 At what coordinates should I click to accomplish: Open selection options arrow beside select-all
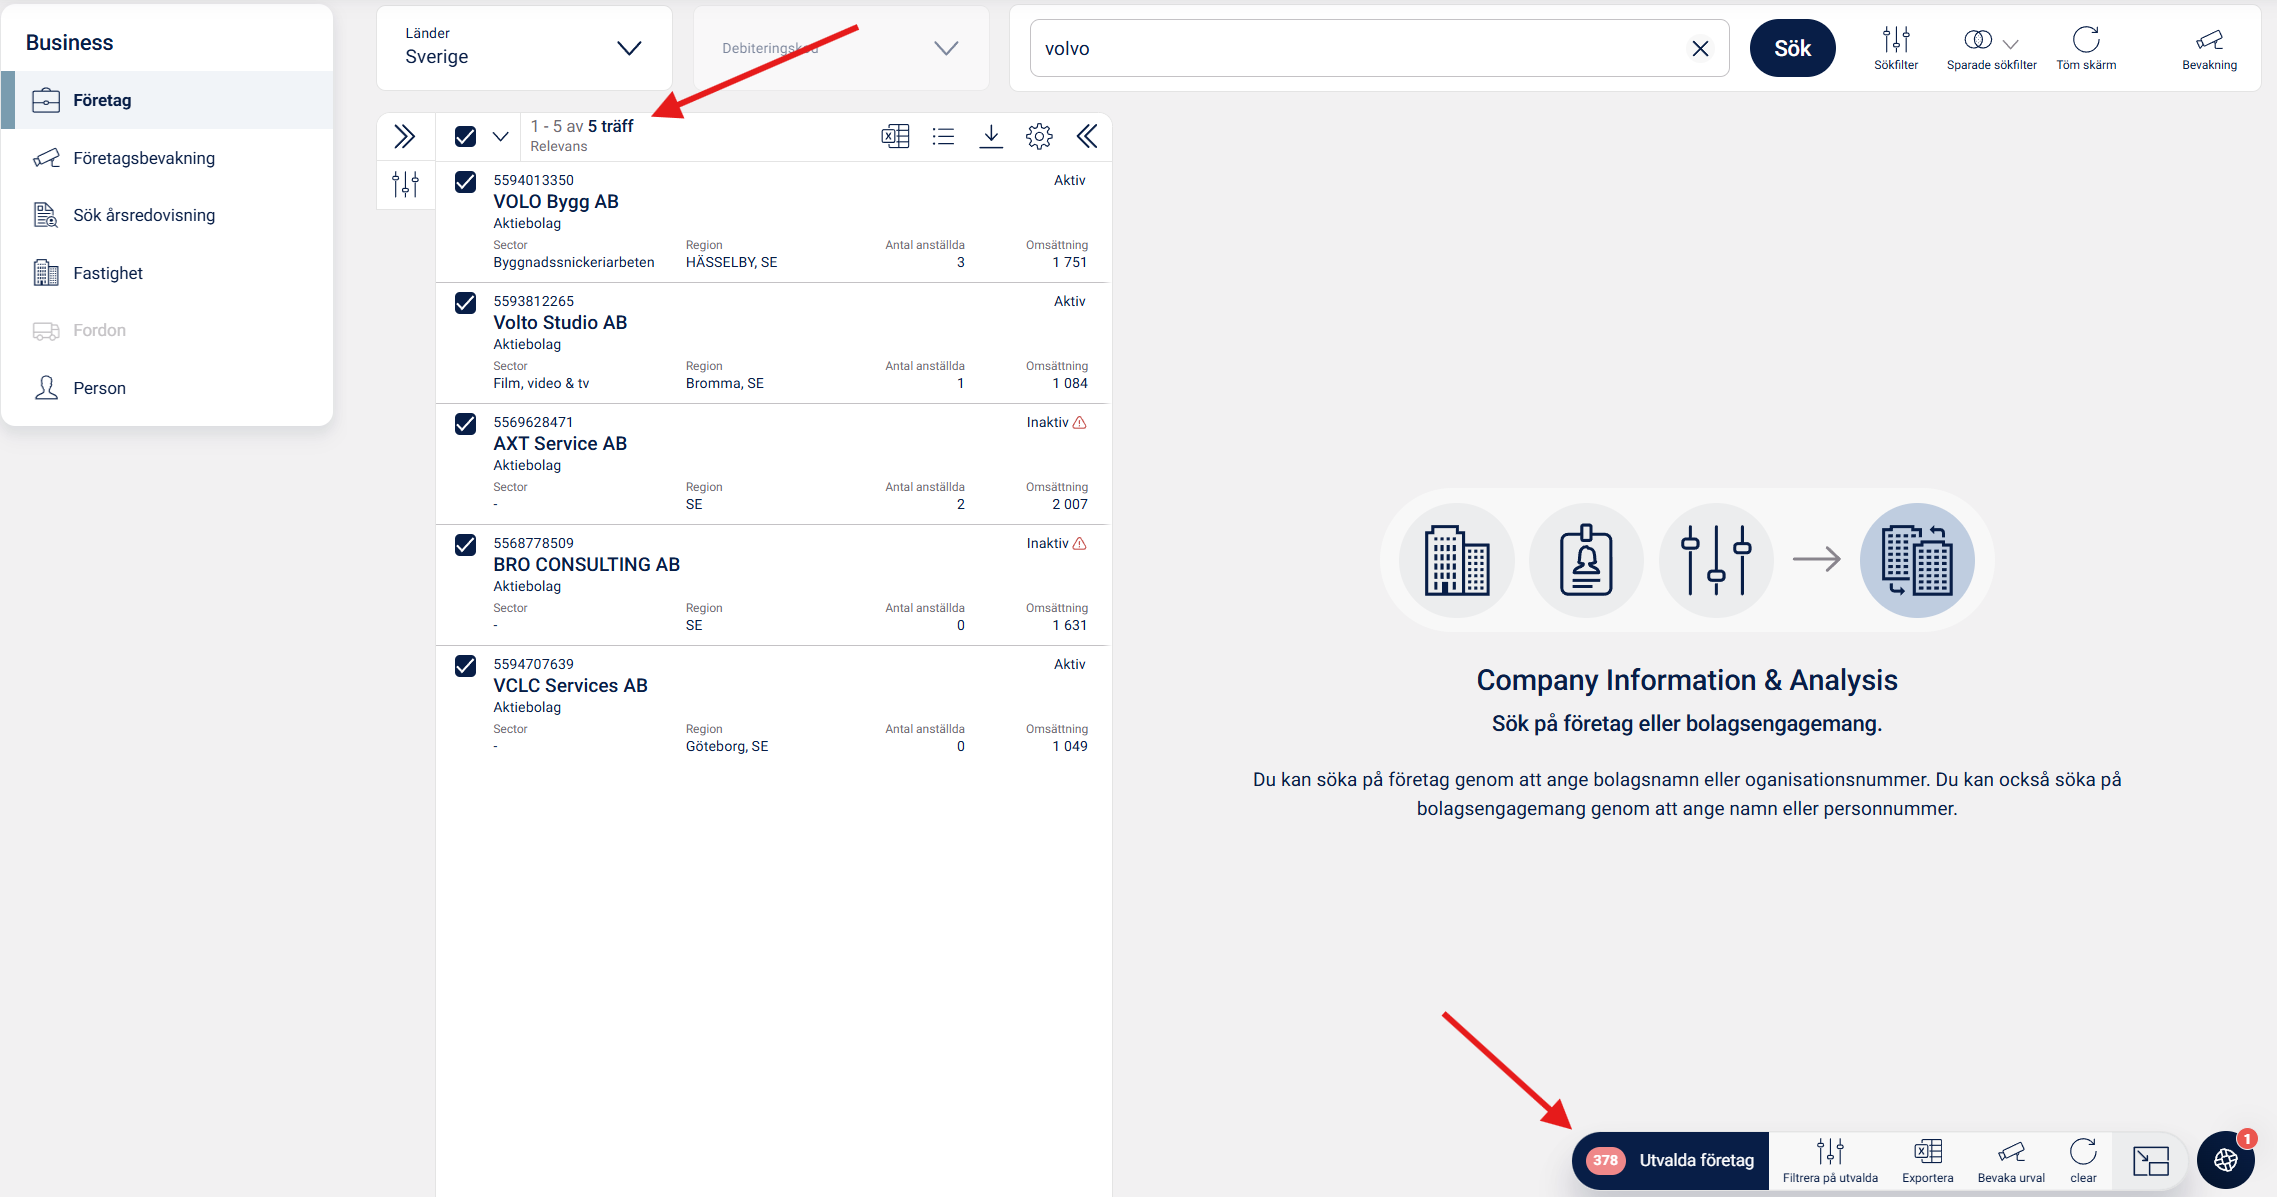click(x=501, y=136)
